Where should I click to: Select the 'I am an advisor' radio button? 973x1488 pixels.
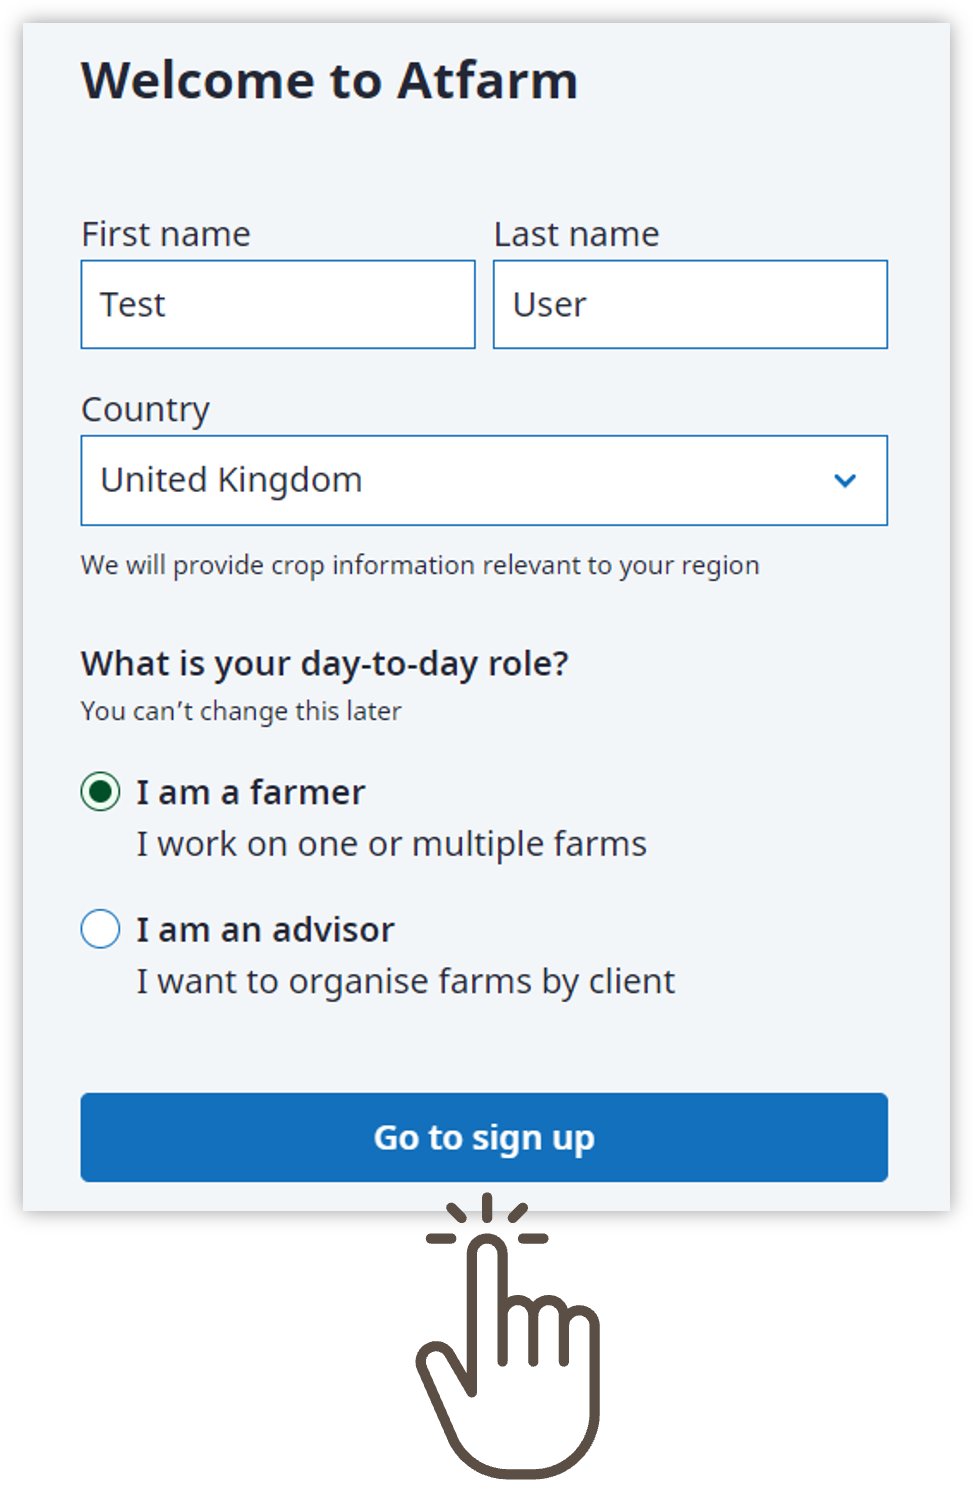(x=100, y=929)
